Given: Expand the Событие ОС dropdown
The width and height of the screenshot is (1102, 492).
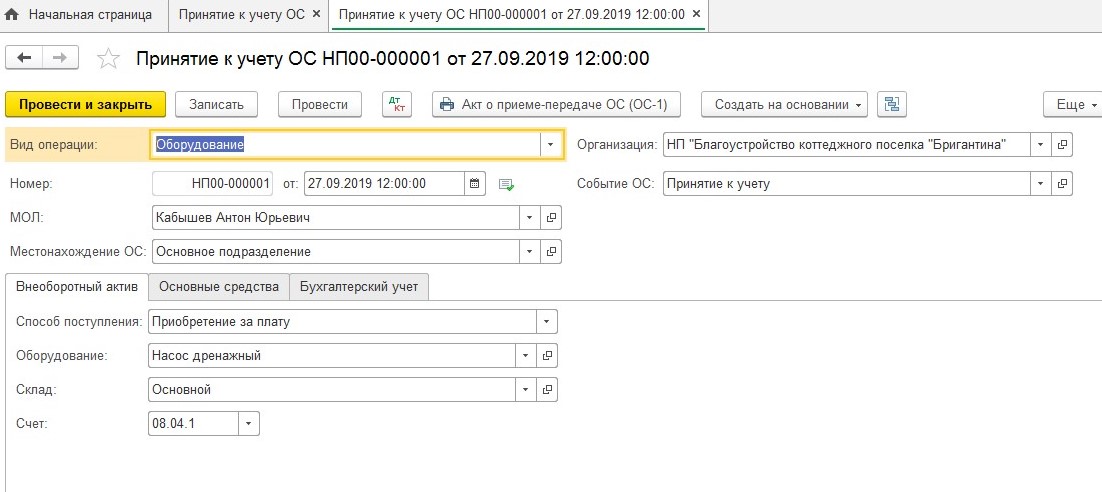Looking at the screenshot, I should click(x=1041, y=184).
